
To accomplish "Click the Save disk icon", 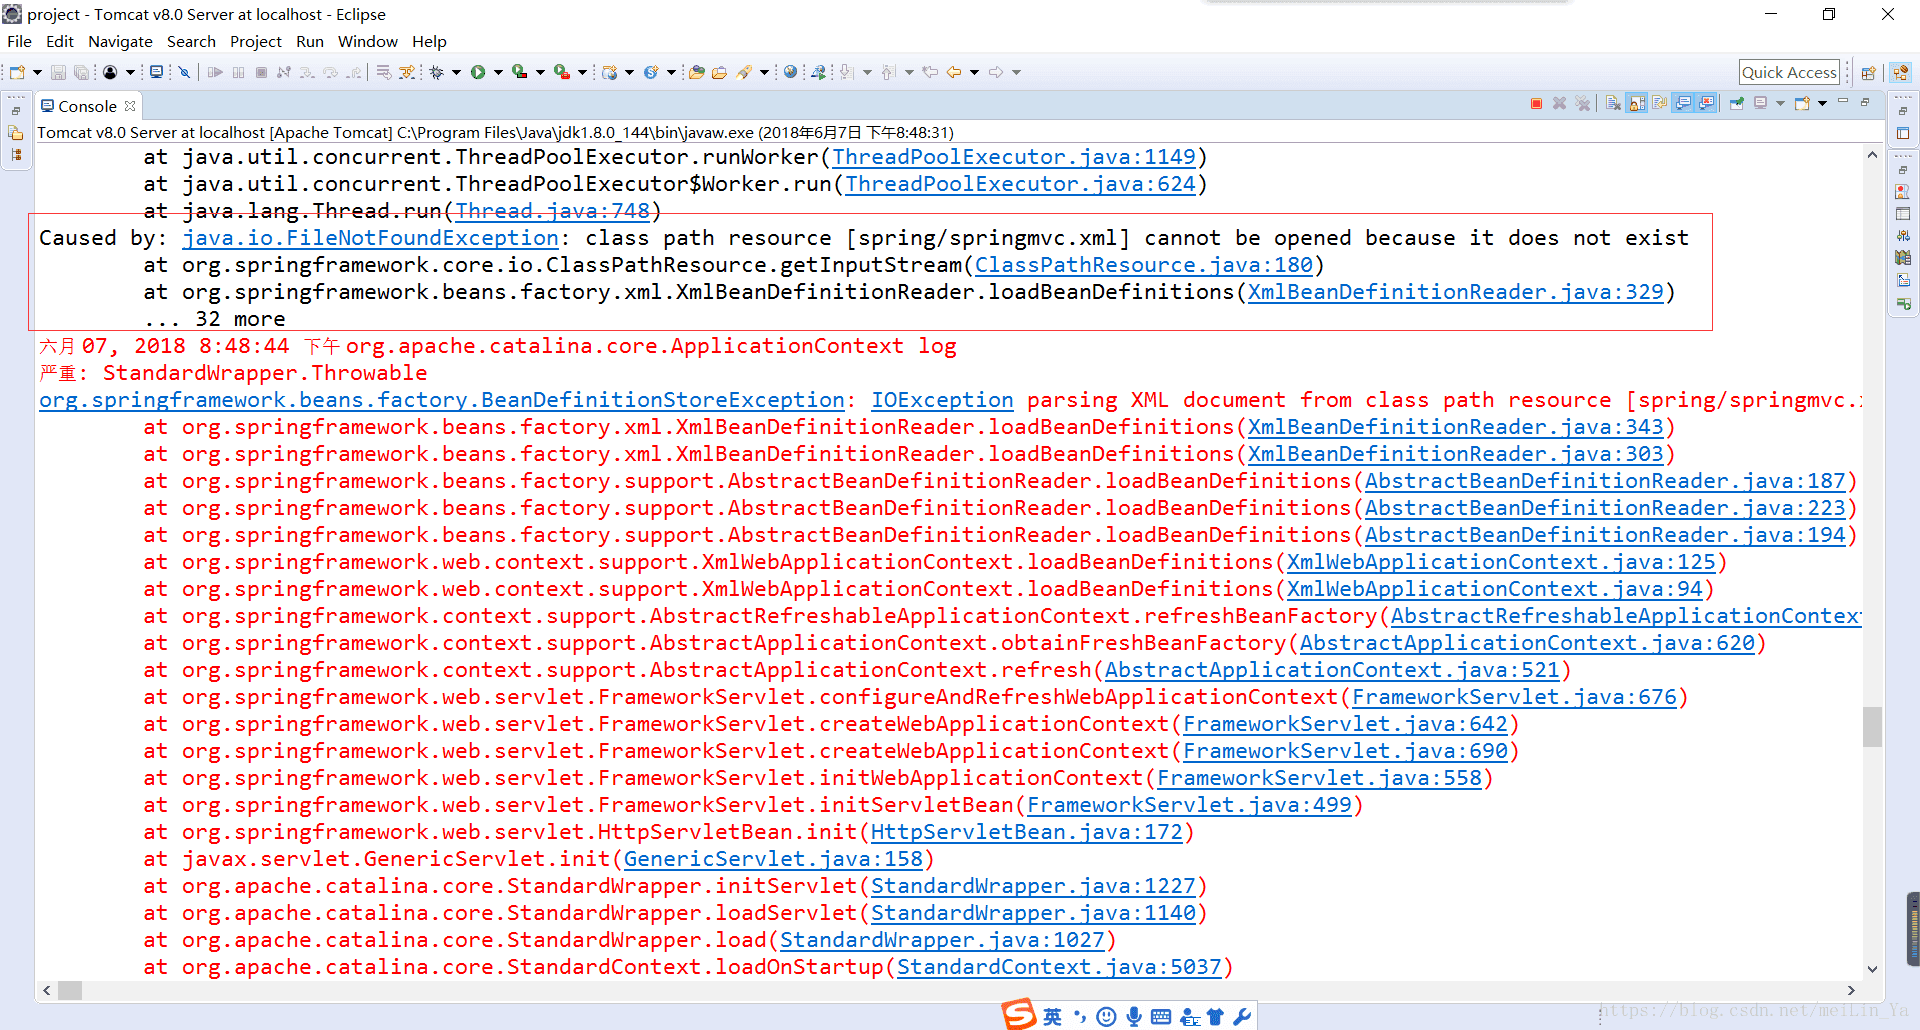I will [x=58, y=72].
